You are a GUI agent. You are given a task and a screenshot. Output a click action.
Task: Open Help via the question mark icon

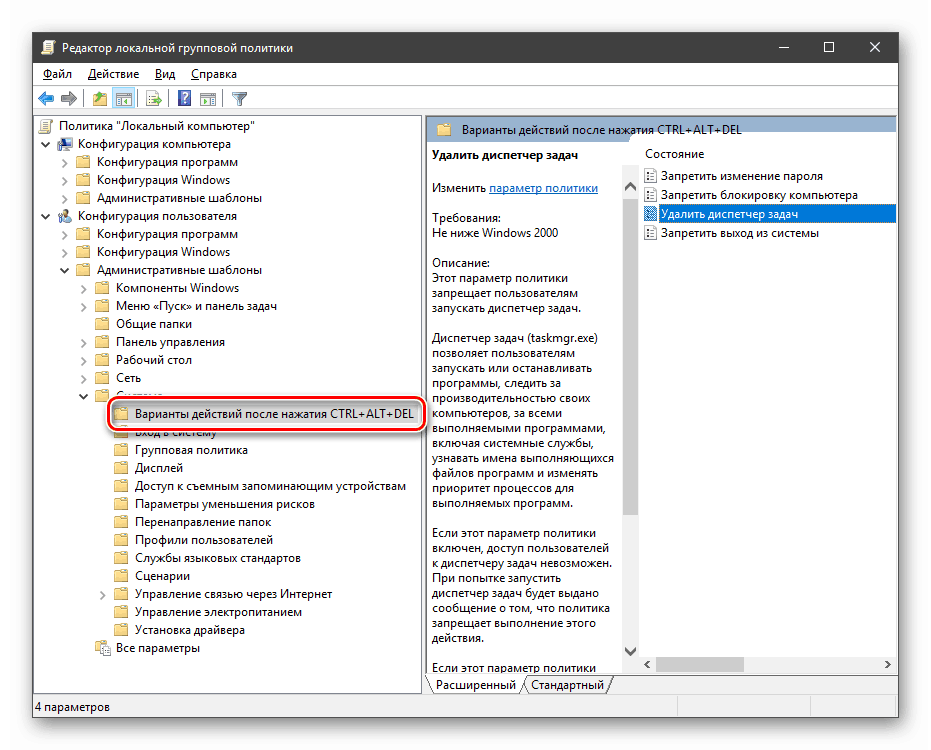(184, 98)
